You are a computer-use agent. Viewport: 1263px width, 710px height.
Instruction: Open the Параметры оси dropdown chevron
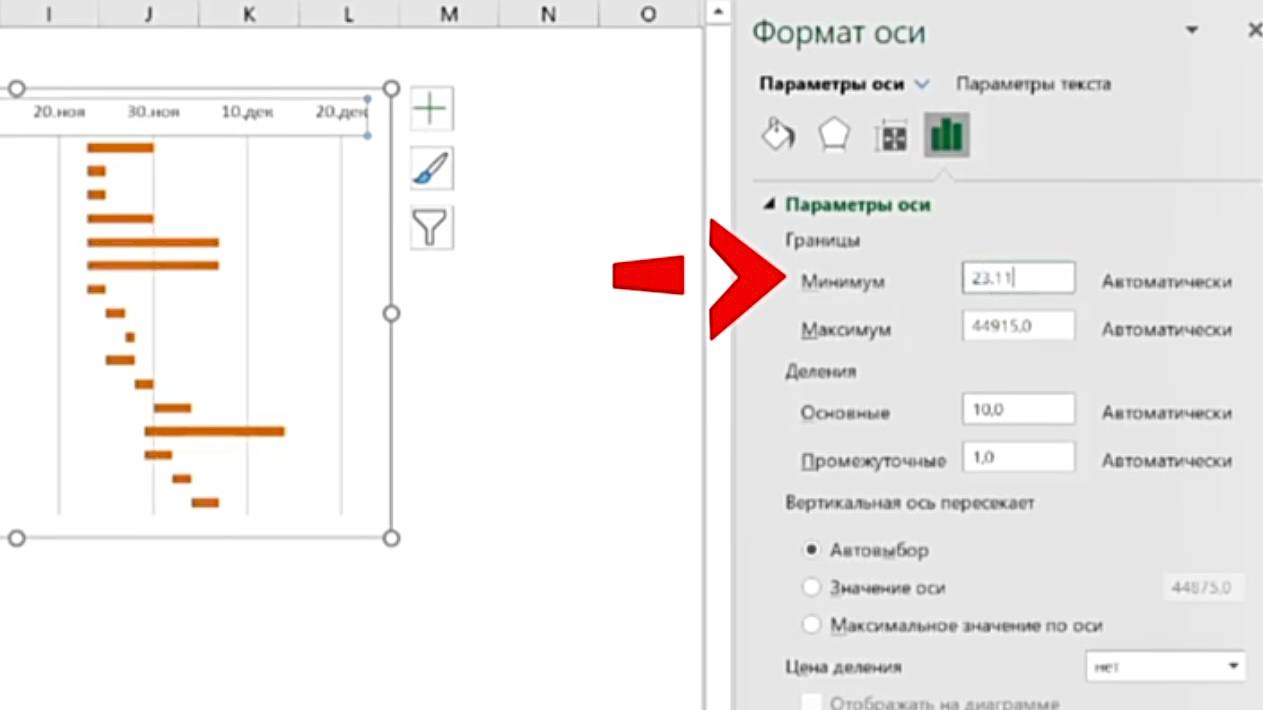click(922, 85)
